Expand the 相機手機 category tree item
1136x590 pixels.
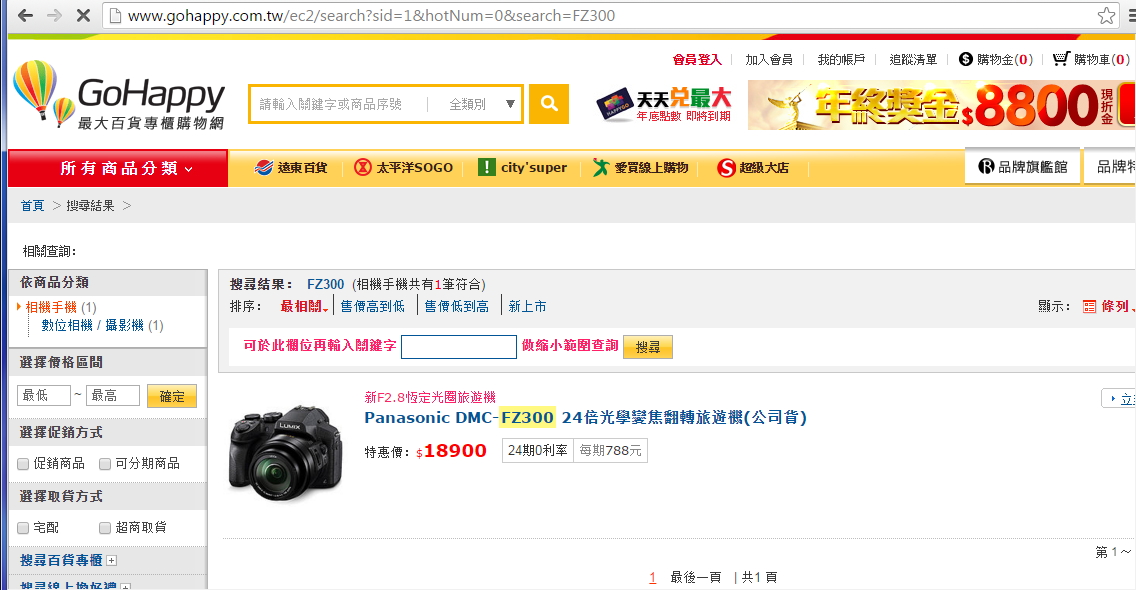coord(51,307)
